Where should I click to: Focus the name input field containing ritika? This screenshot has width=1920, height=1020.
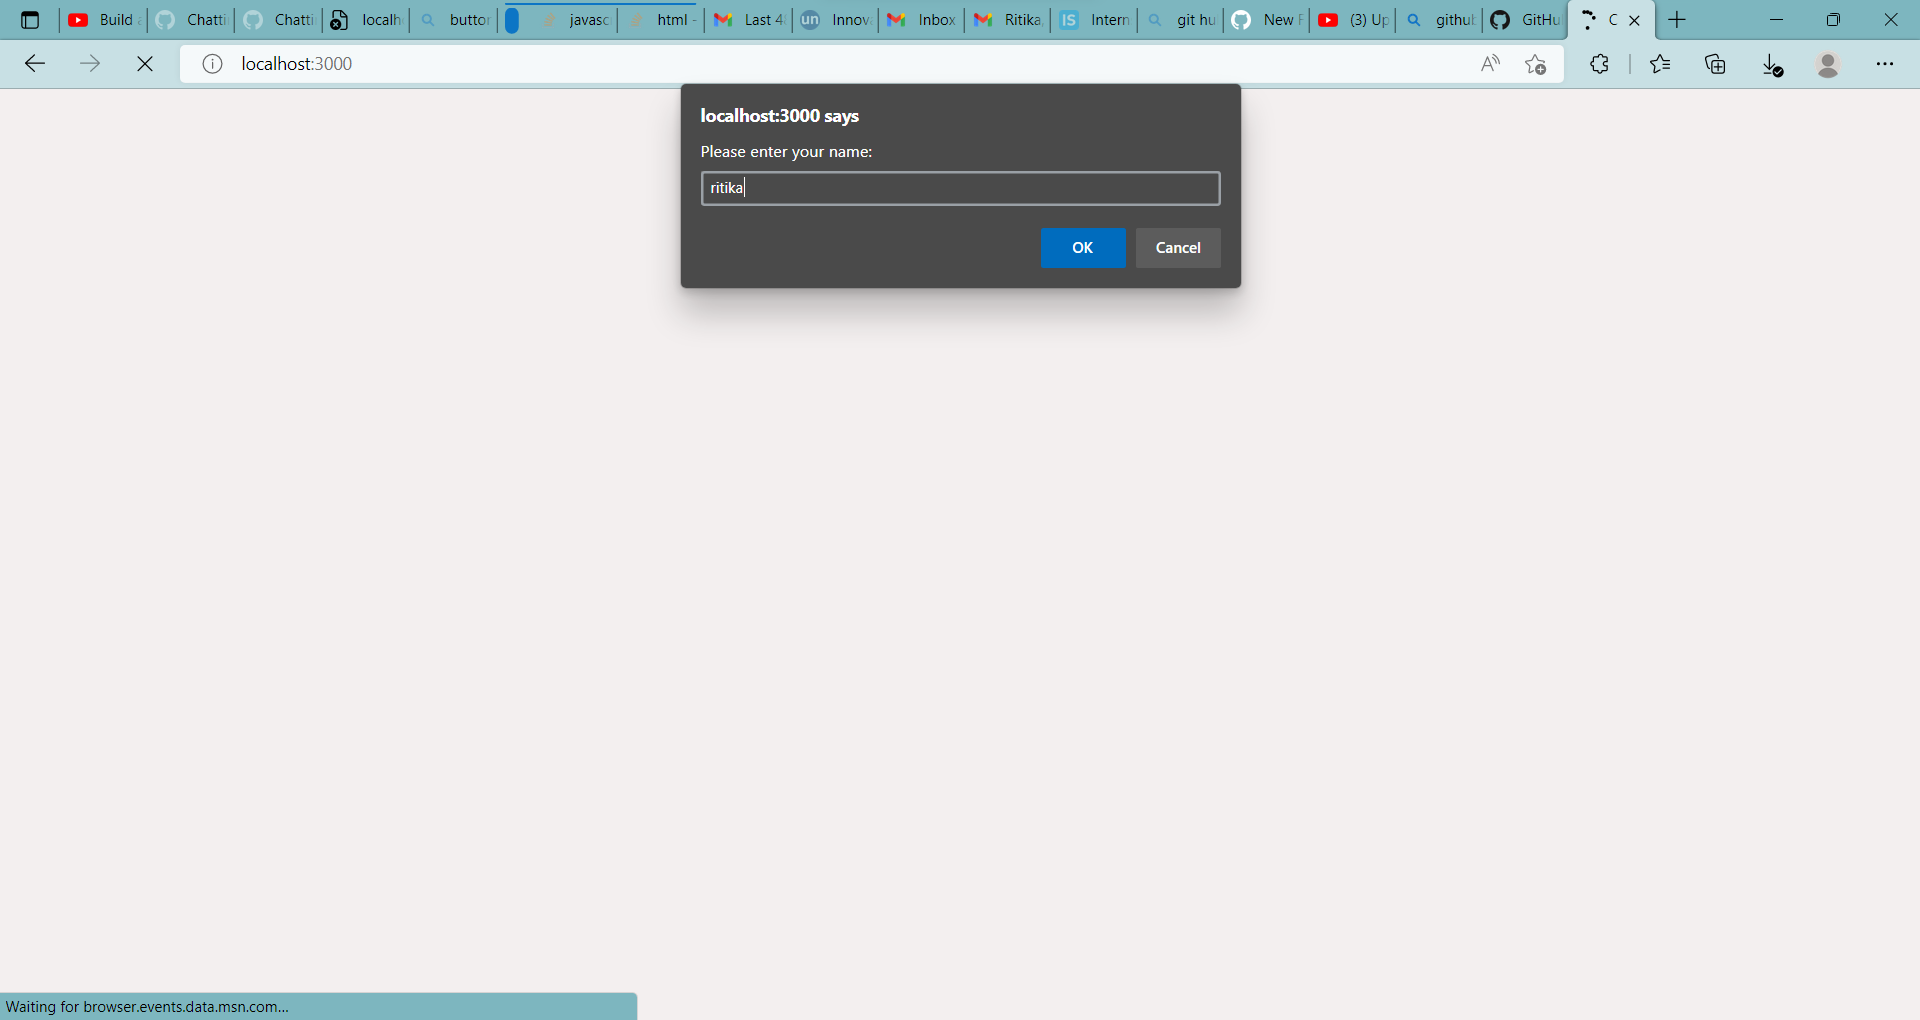coord(960,188)
